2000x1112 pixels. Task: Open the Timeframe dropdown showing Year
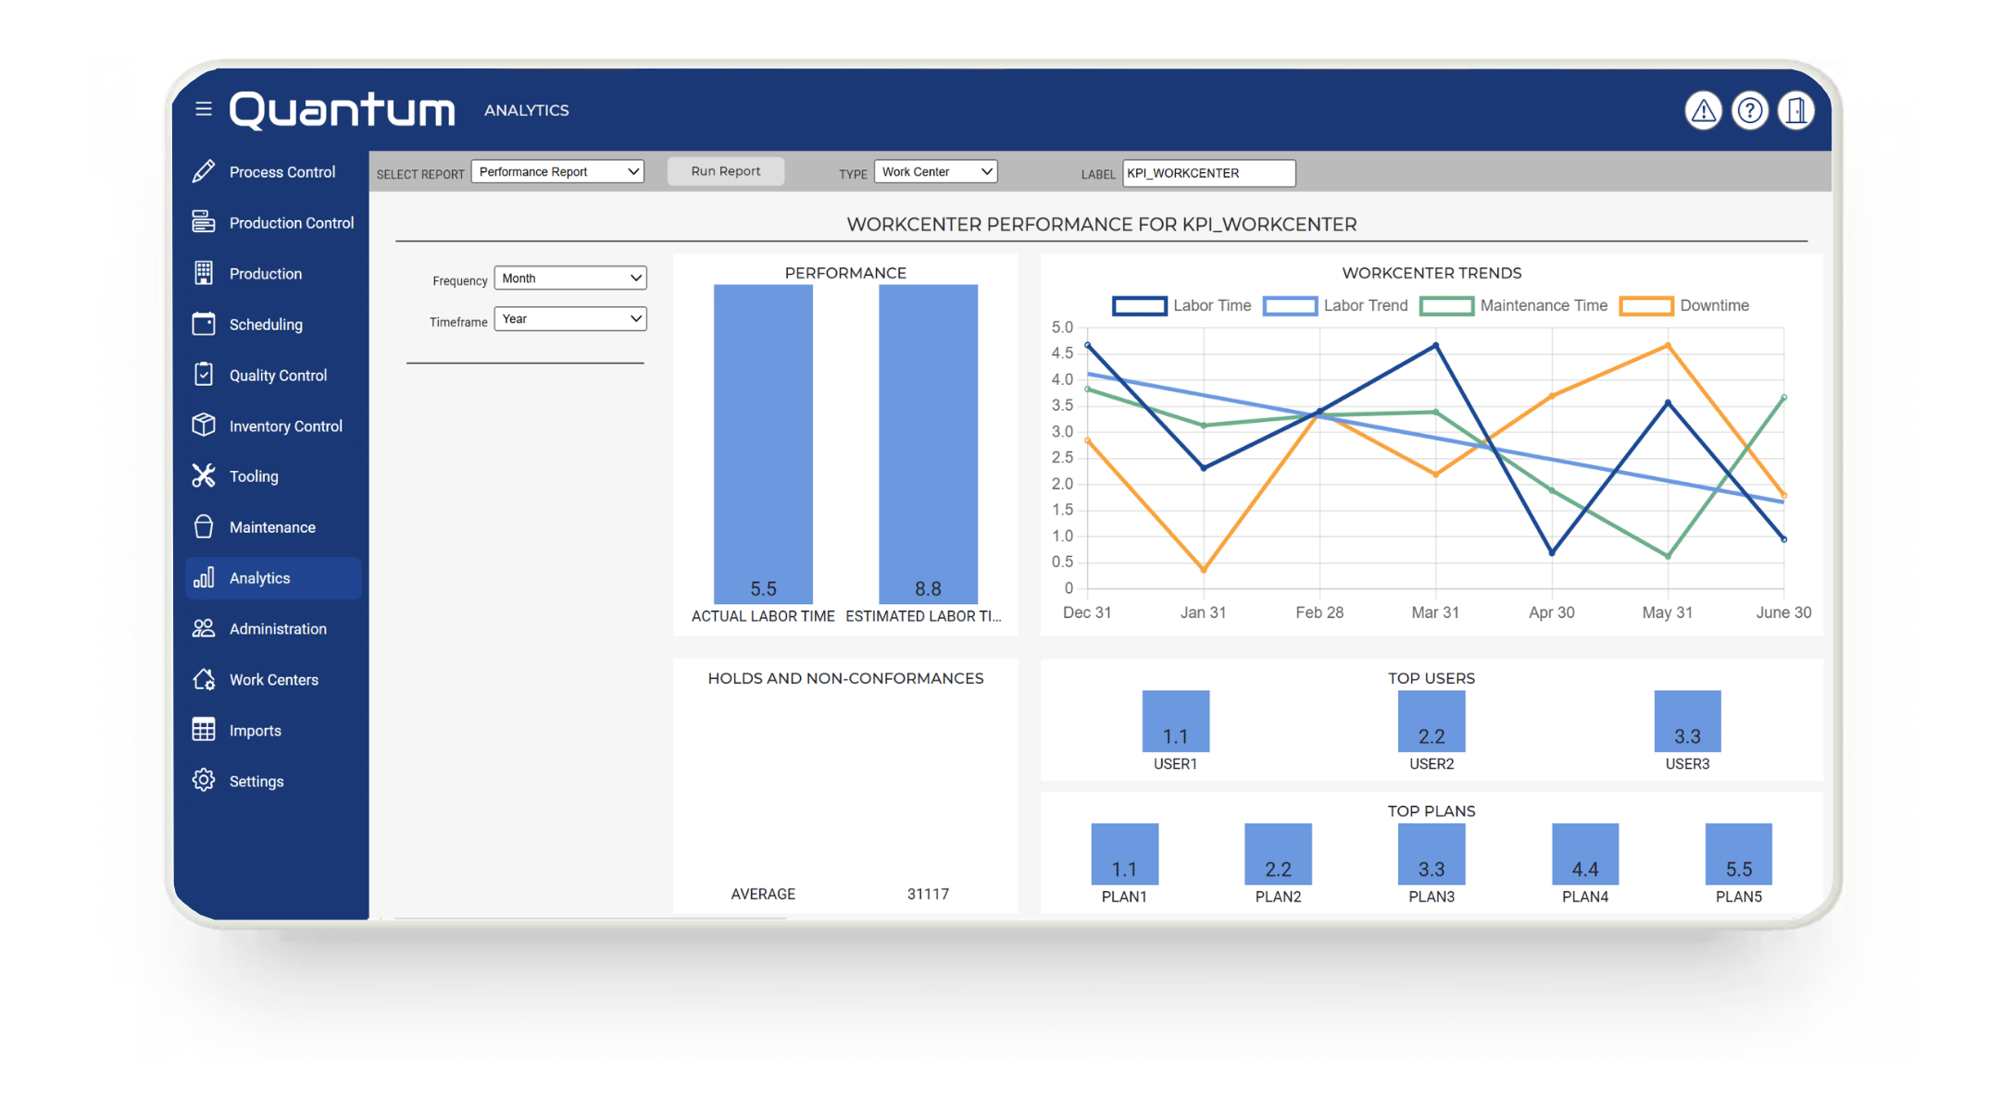570,318
